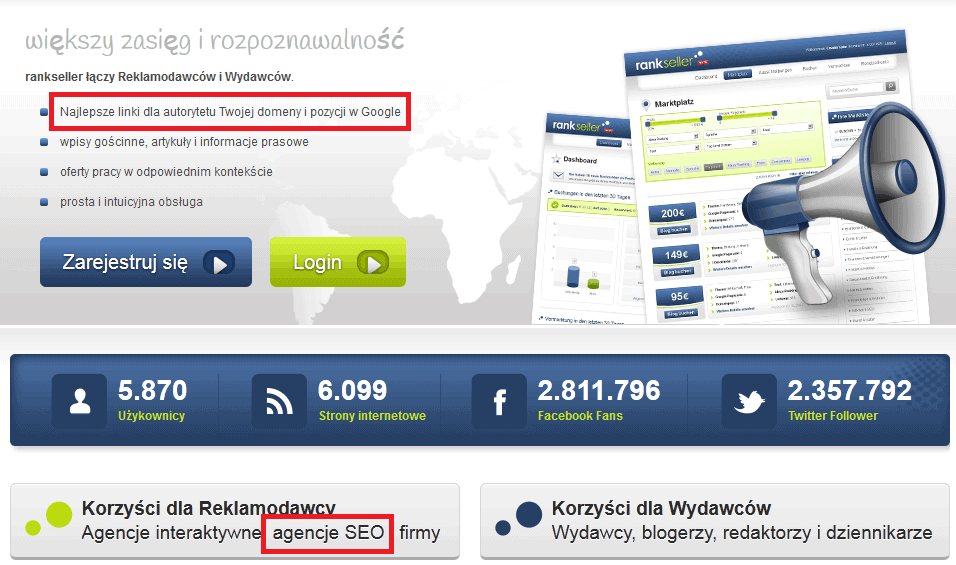Click 'agencje SEO' text in Reklamodawcy panel
The image size is (956, 565).
tap(328, 533)
